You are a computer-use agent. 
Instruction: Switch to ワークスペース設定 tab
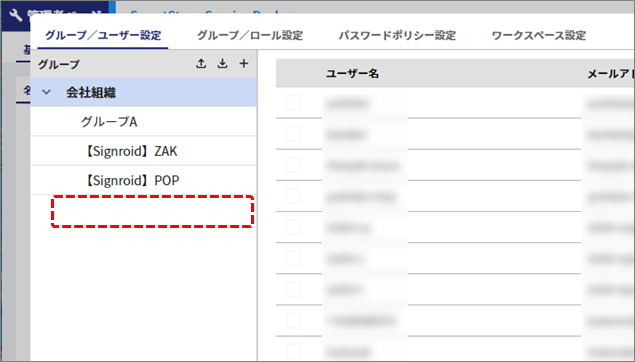(539, 35)
